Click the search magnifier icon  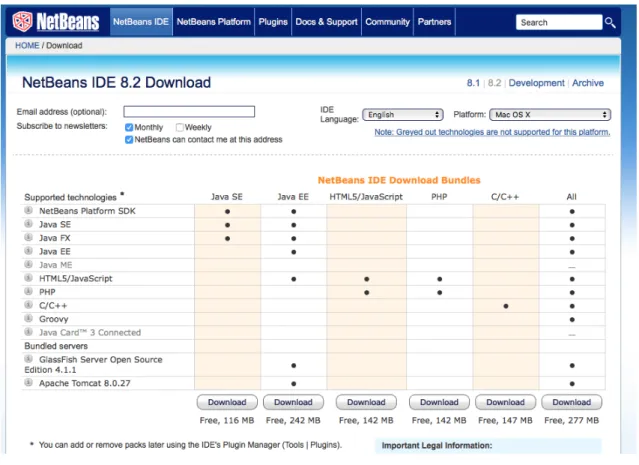click(610, 22)
